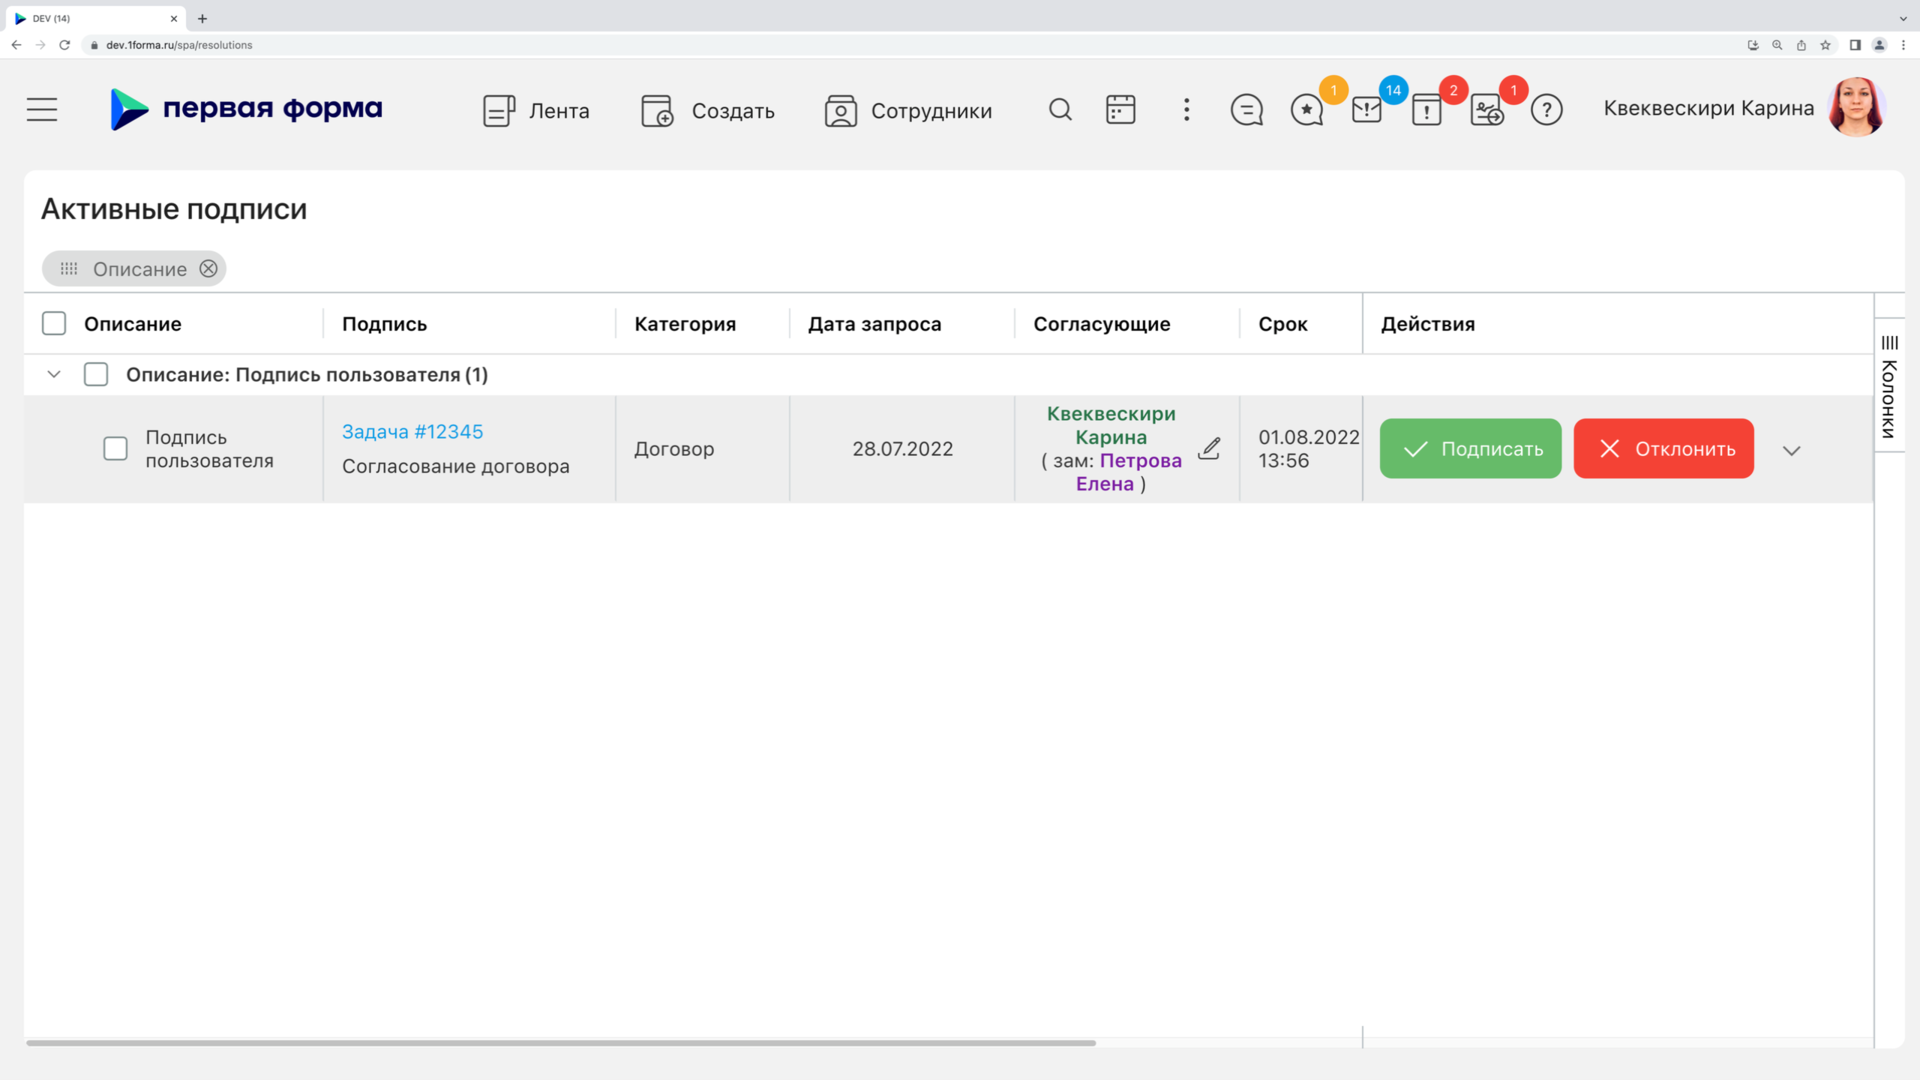This screenshot has width=1920, height=1080.
Task: Toggle select-all checkbox in Описание header
Action: 54,323
